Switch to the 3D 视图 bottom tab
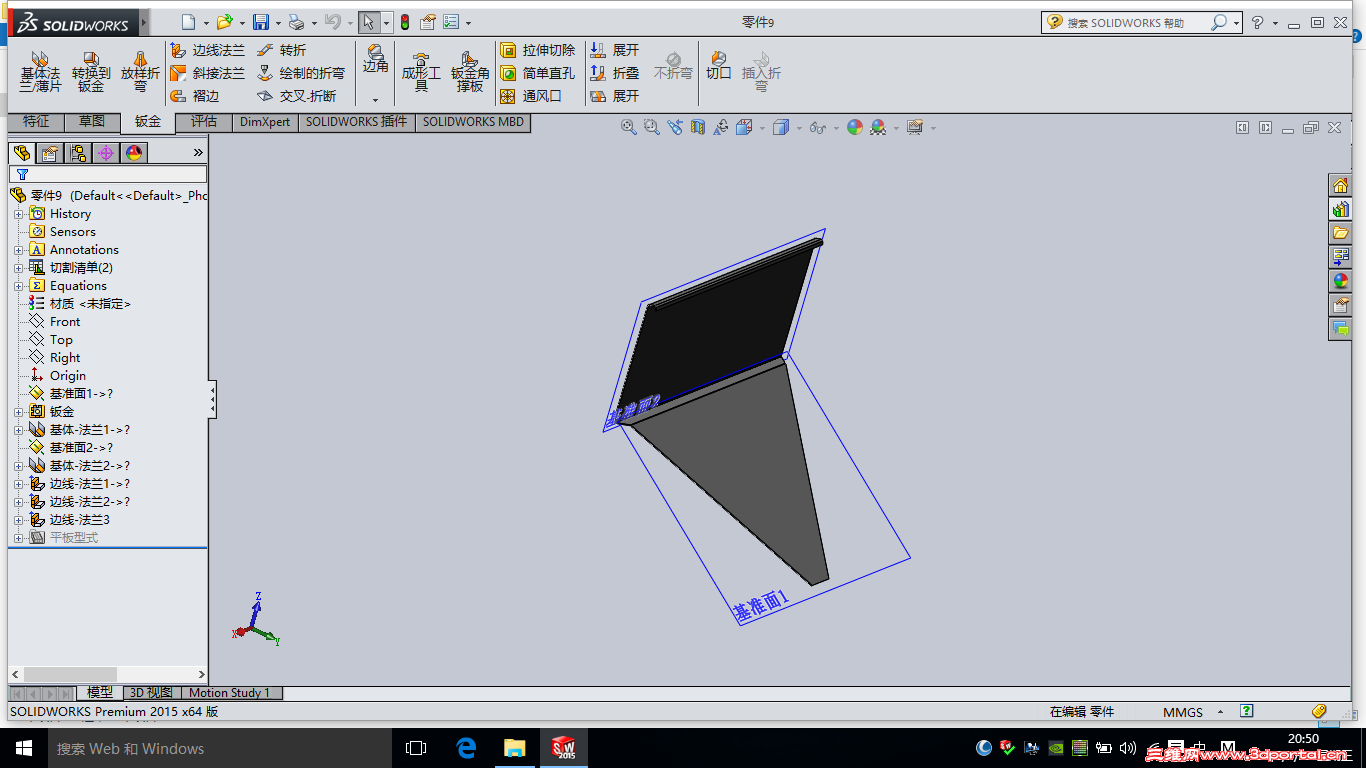 (152, 692)
